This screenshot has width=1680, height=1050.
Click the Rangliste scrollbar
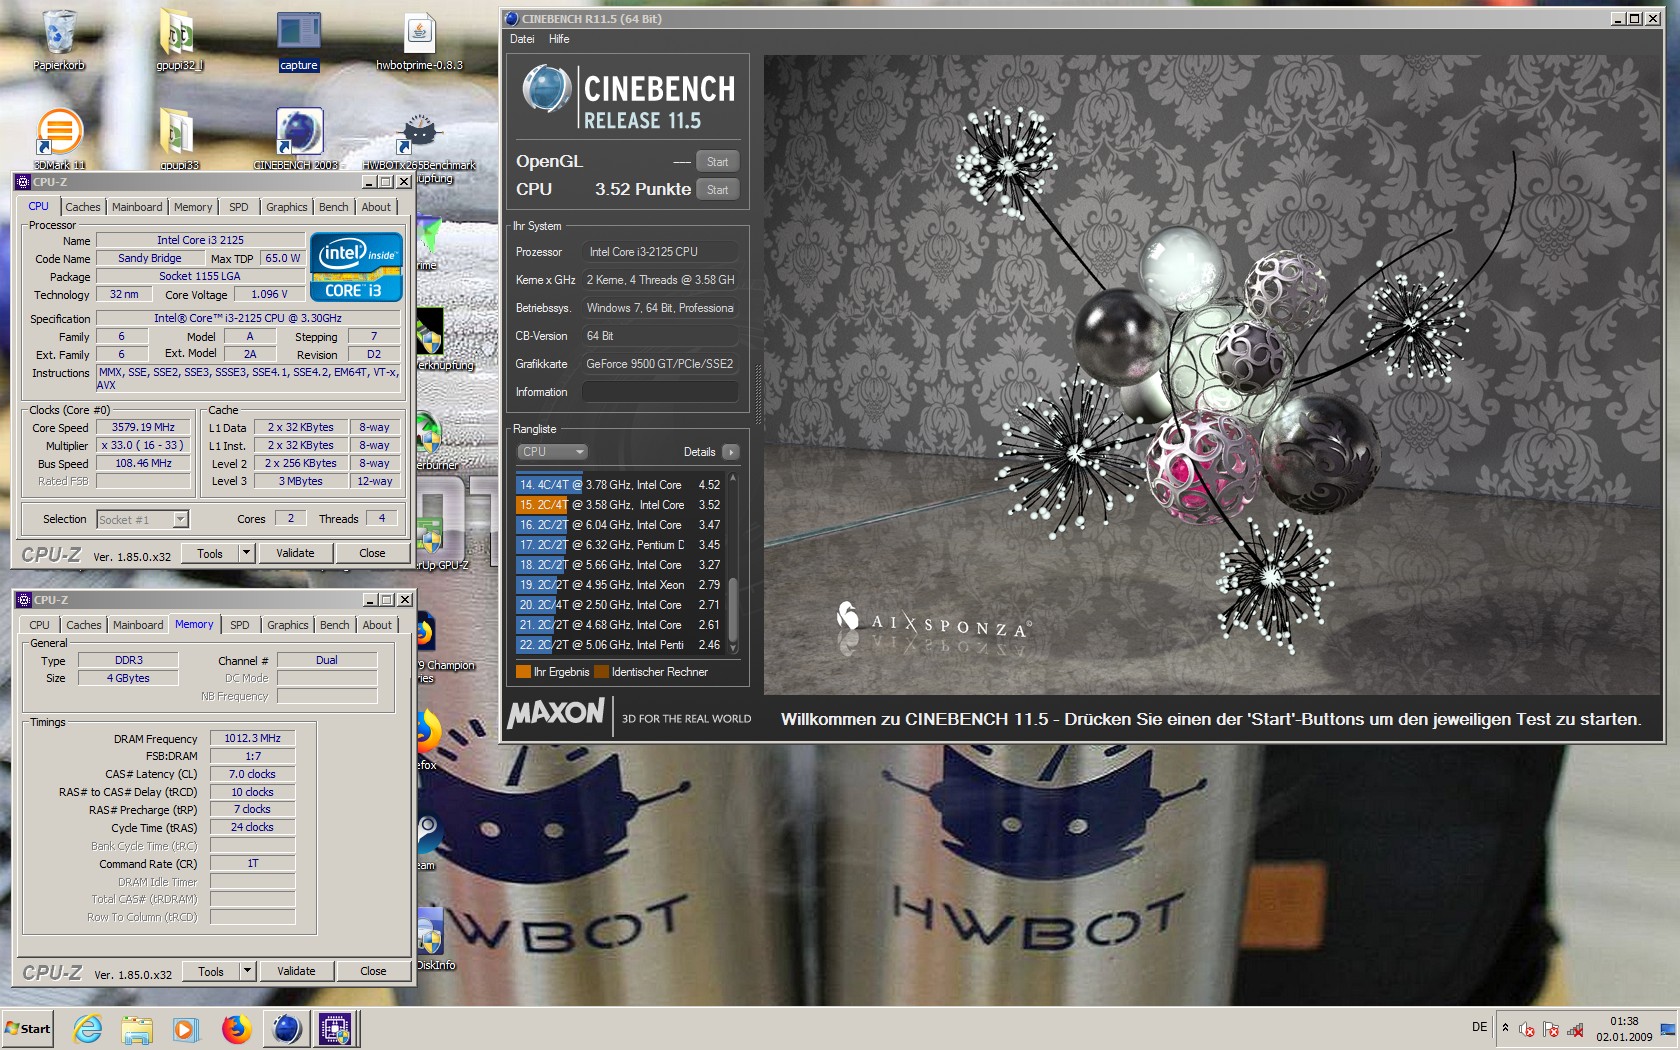click(x=733, y=564)
